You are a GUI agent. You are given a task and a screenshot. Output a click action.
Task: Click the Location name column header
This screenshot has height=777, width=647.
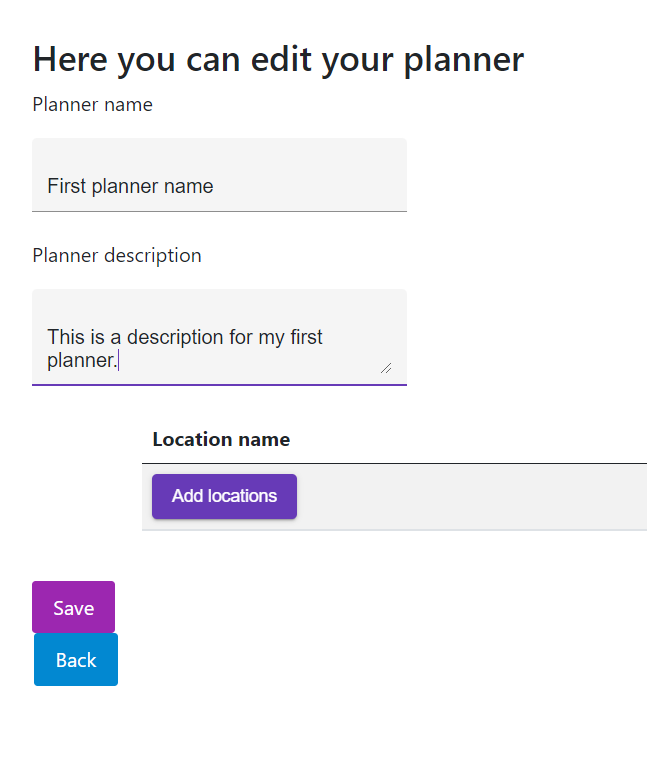[x=221, y=439]
